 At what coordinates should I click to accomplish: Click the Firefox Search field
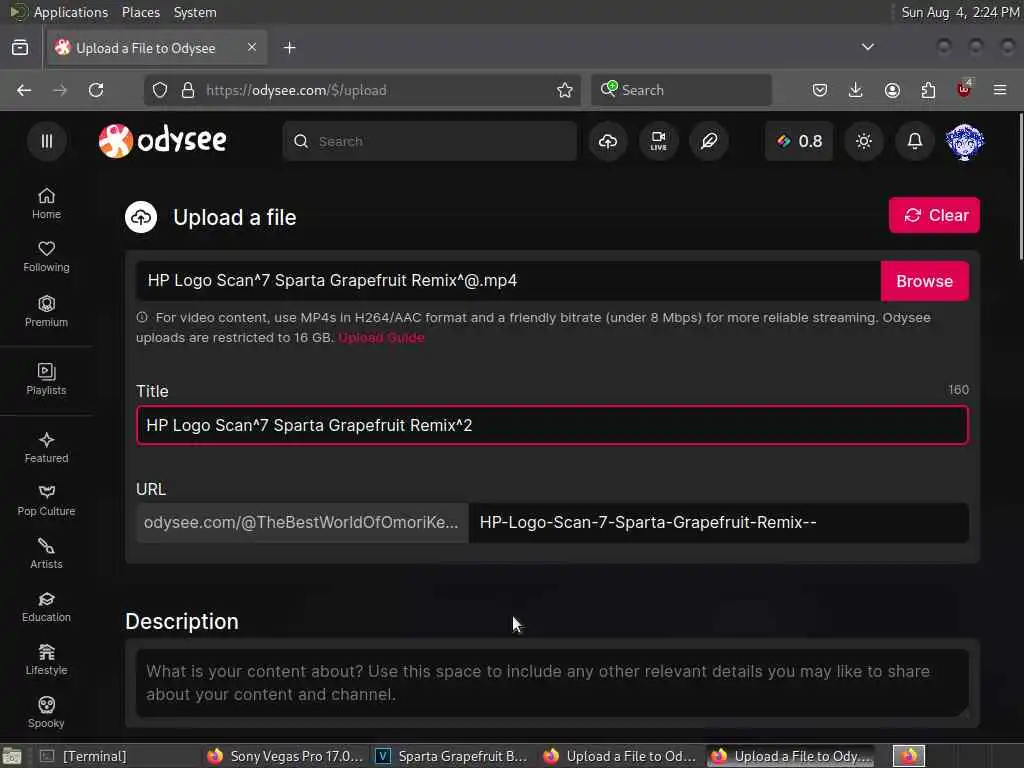point(681,90)
